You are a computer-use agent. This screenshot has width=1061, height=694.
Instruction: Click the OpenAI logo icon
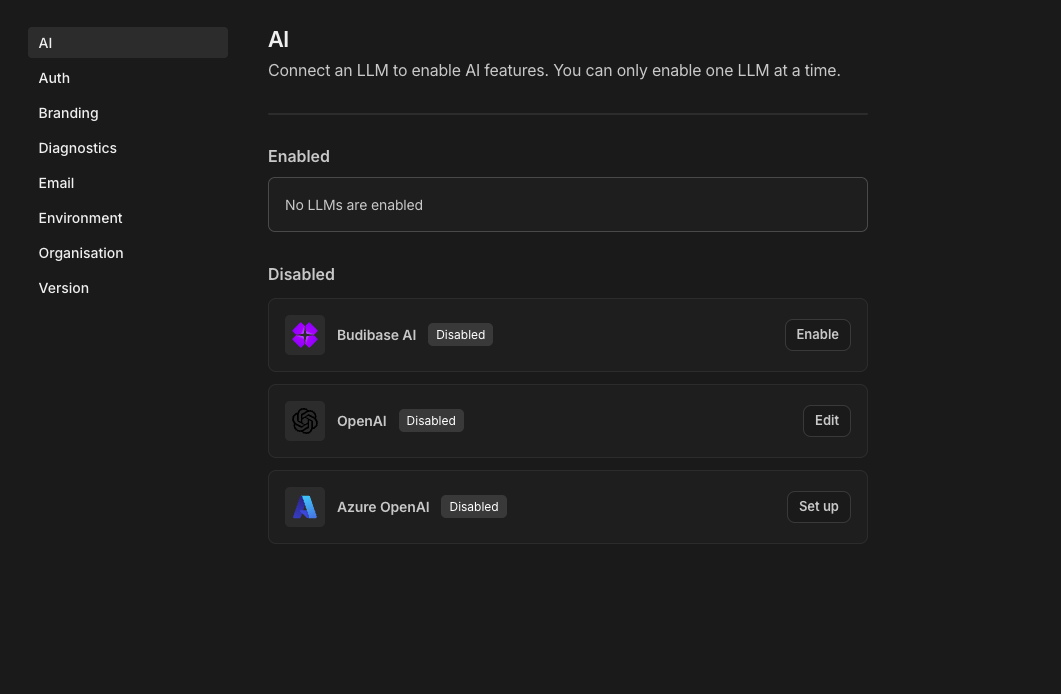tap(304, 421)
